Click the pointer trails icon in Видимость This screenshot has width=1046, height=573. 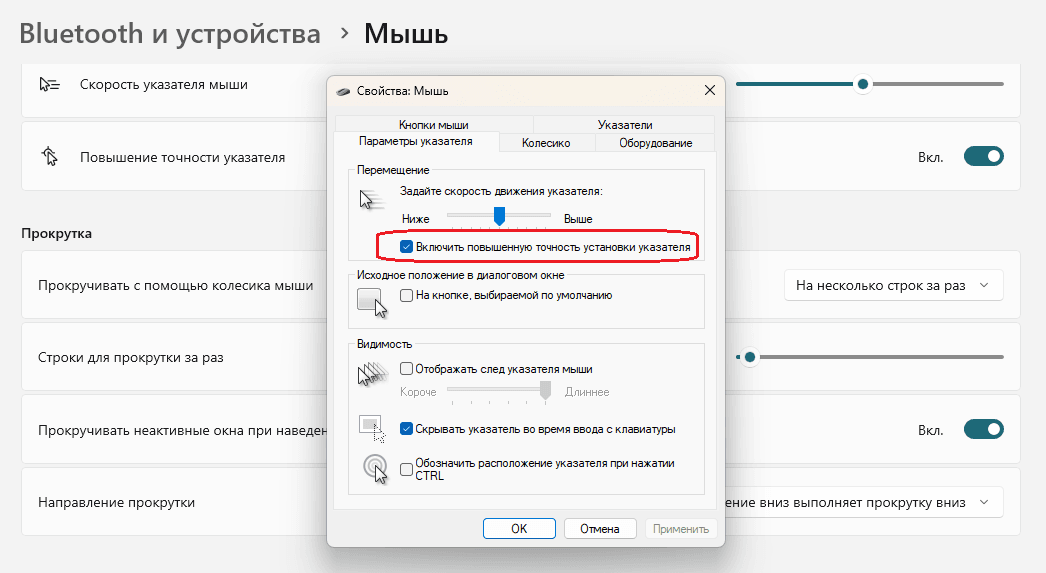point(373,374)
